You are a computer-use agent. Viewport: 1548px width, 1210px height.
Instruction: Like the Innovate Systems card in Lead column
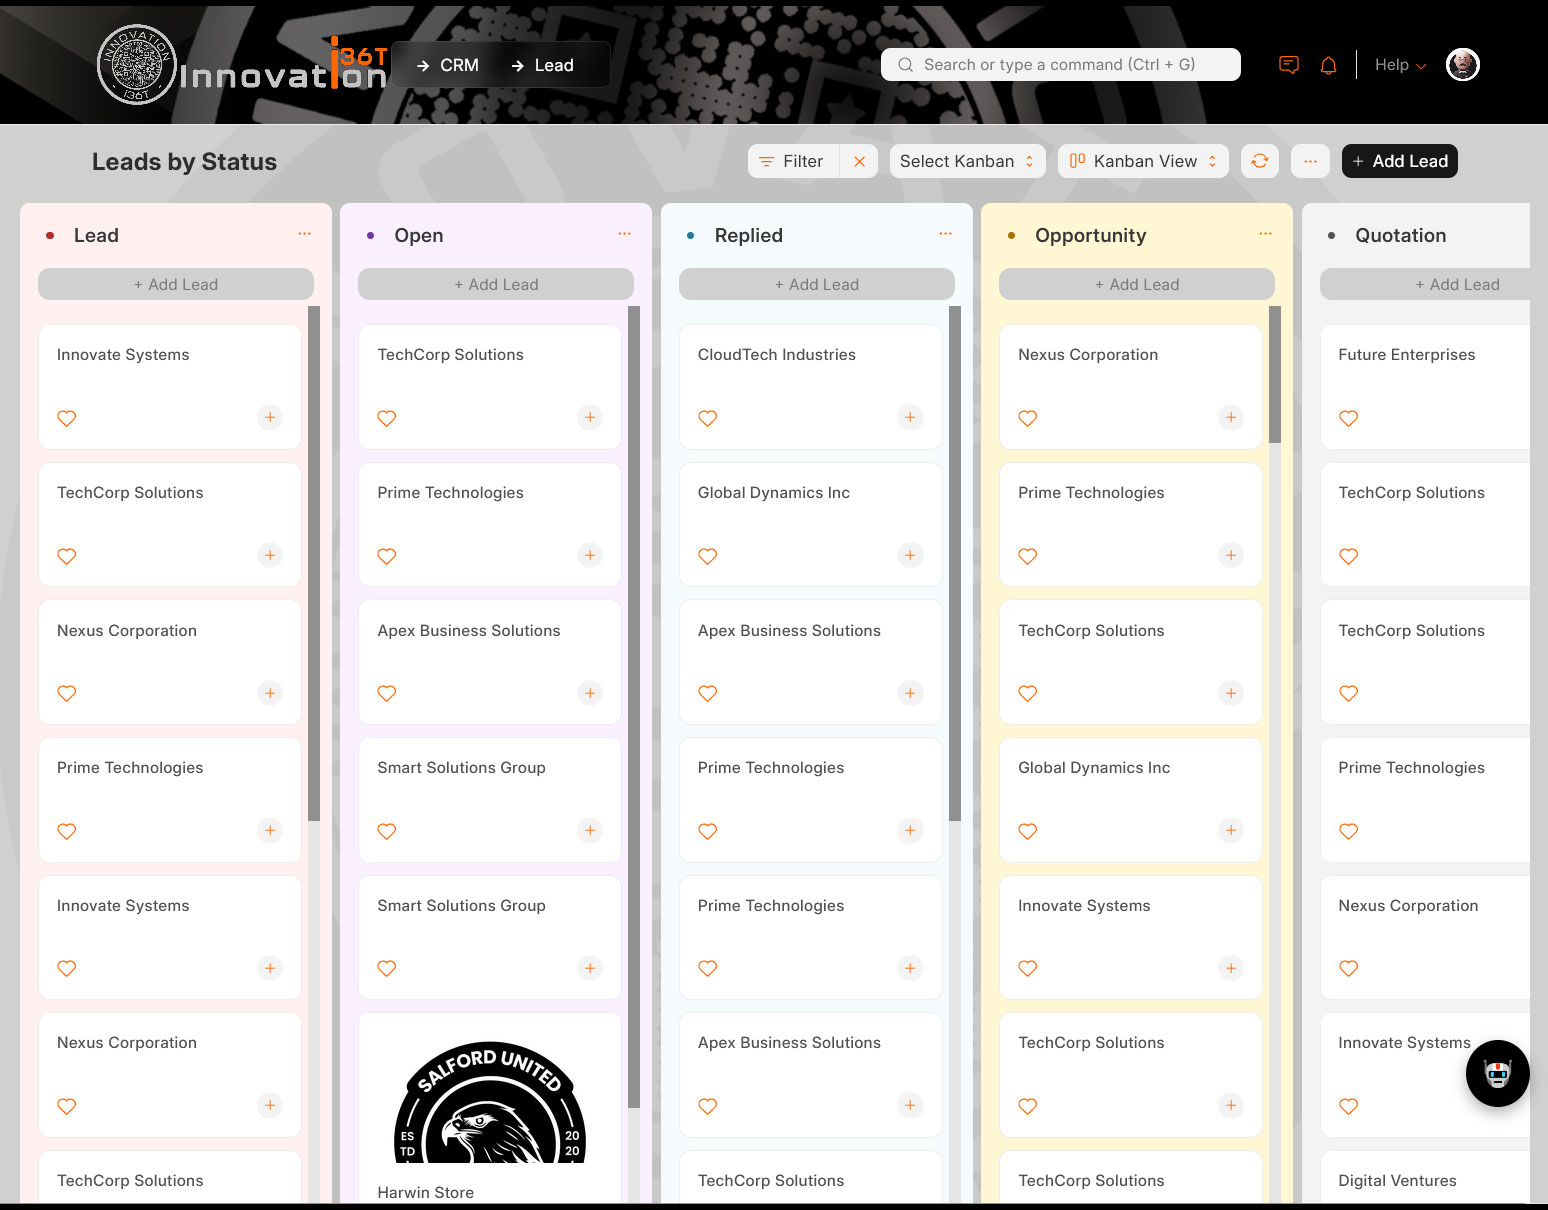coord(67,418)
